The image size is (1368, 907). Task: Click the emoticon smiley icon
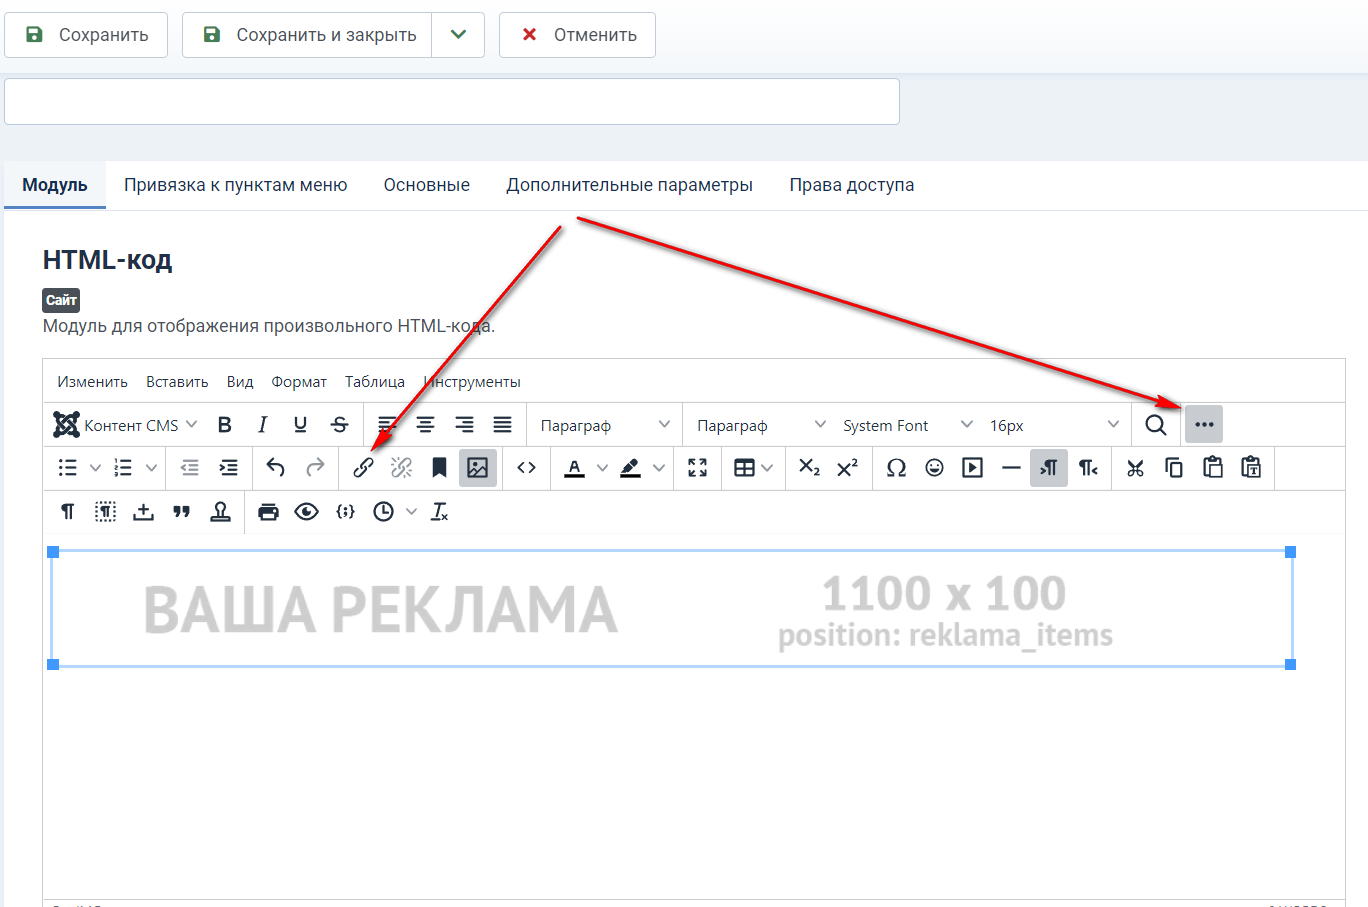pos(934,468)
